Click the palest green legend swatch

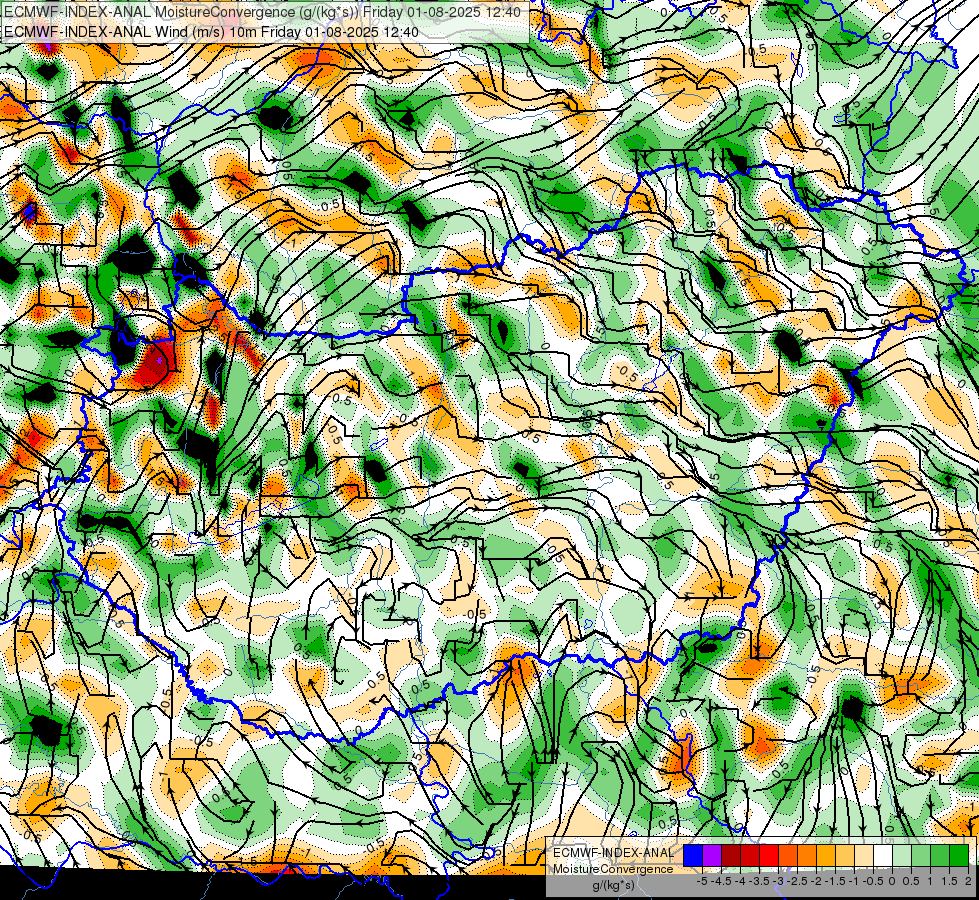click(x=902, y=855)
